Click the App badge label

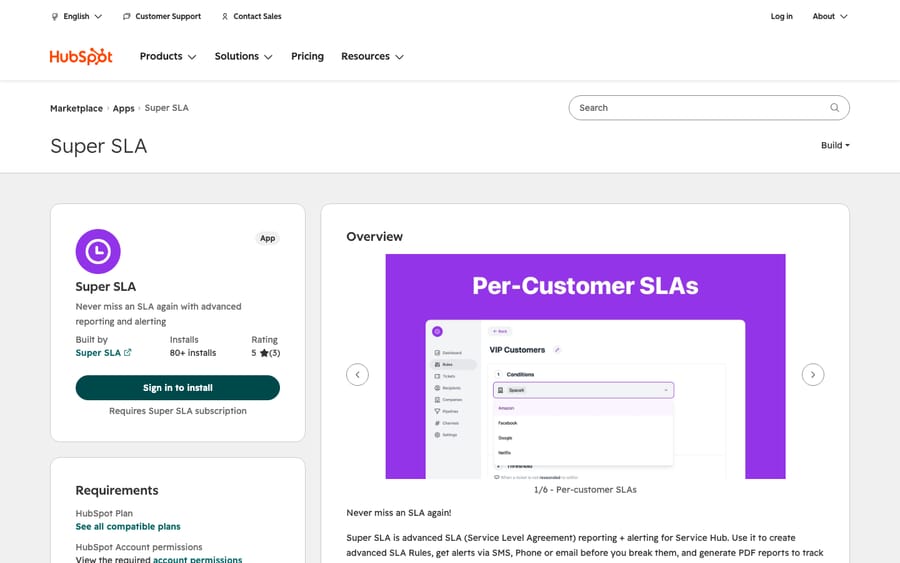pyautogui.click(x=267, y=238)
